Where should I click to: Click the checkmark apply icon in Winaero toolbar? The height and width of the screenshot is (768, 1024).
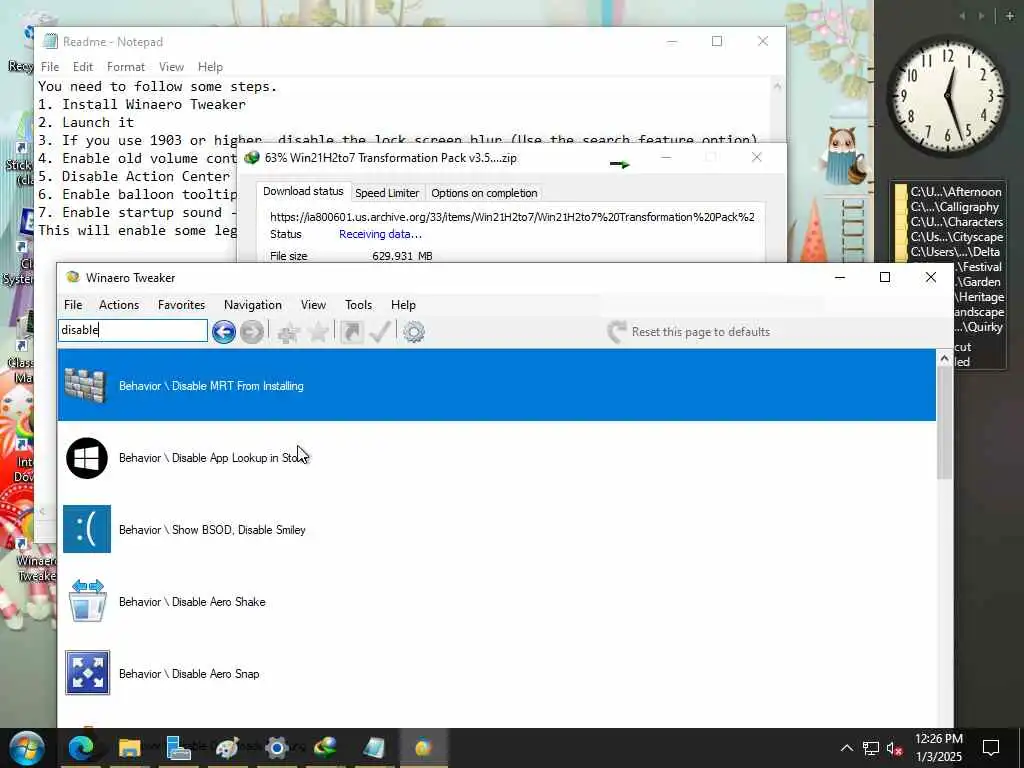tap(380, 332)
